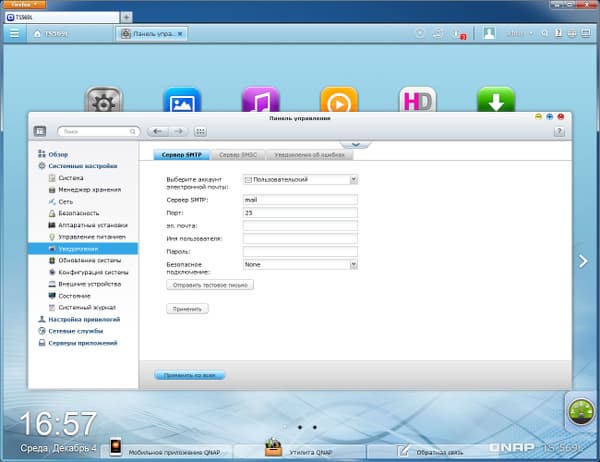Click the search magnifier in QTS top bar
This screenshot has height=462, width=600.
click(544, 34)
